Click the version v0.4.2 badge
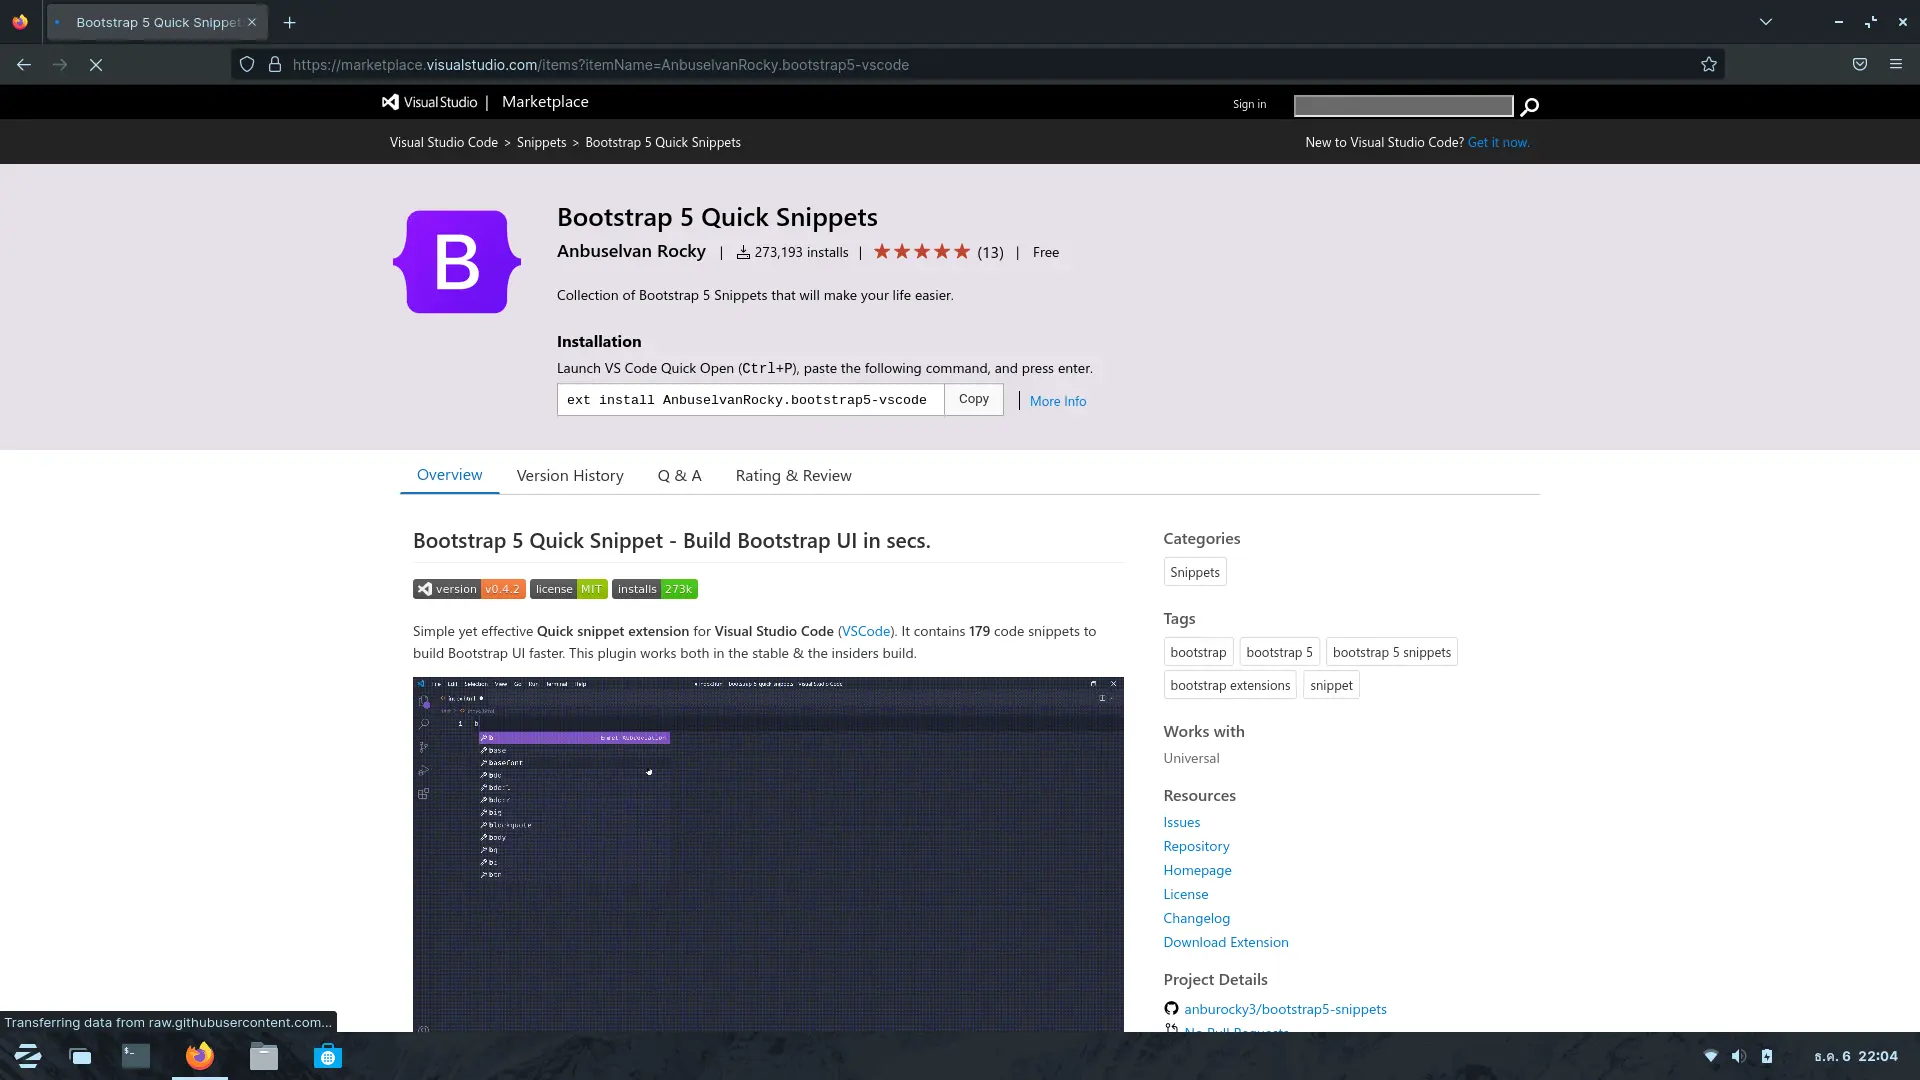Viewport: 1920px width, 1080px height. pyautogui.click(x=469, y=589)
